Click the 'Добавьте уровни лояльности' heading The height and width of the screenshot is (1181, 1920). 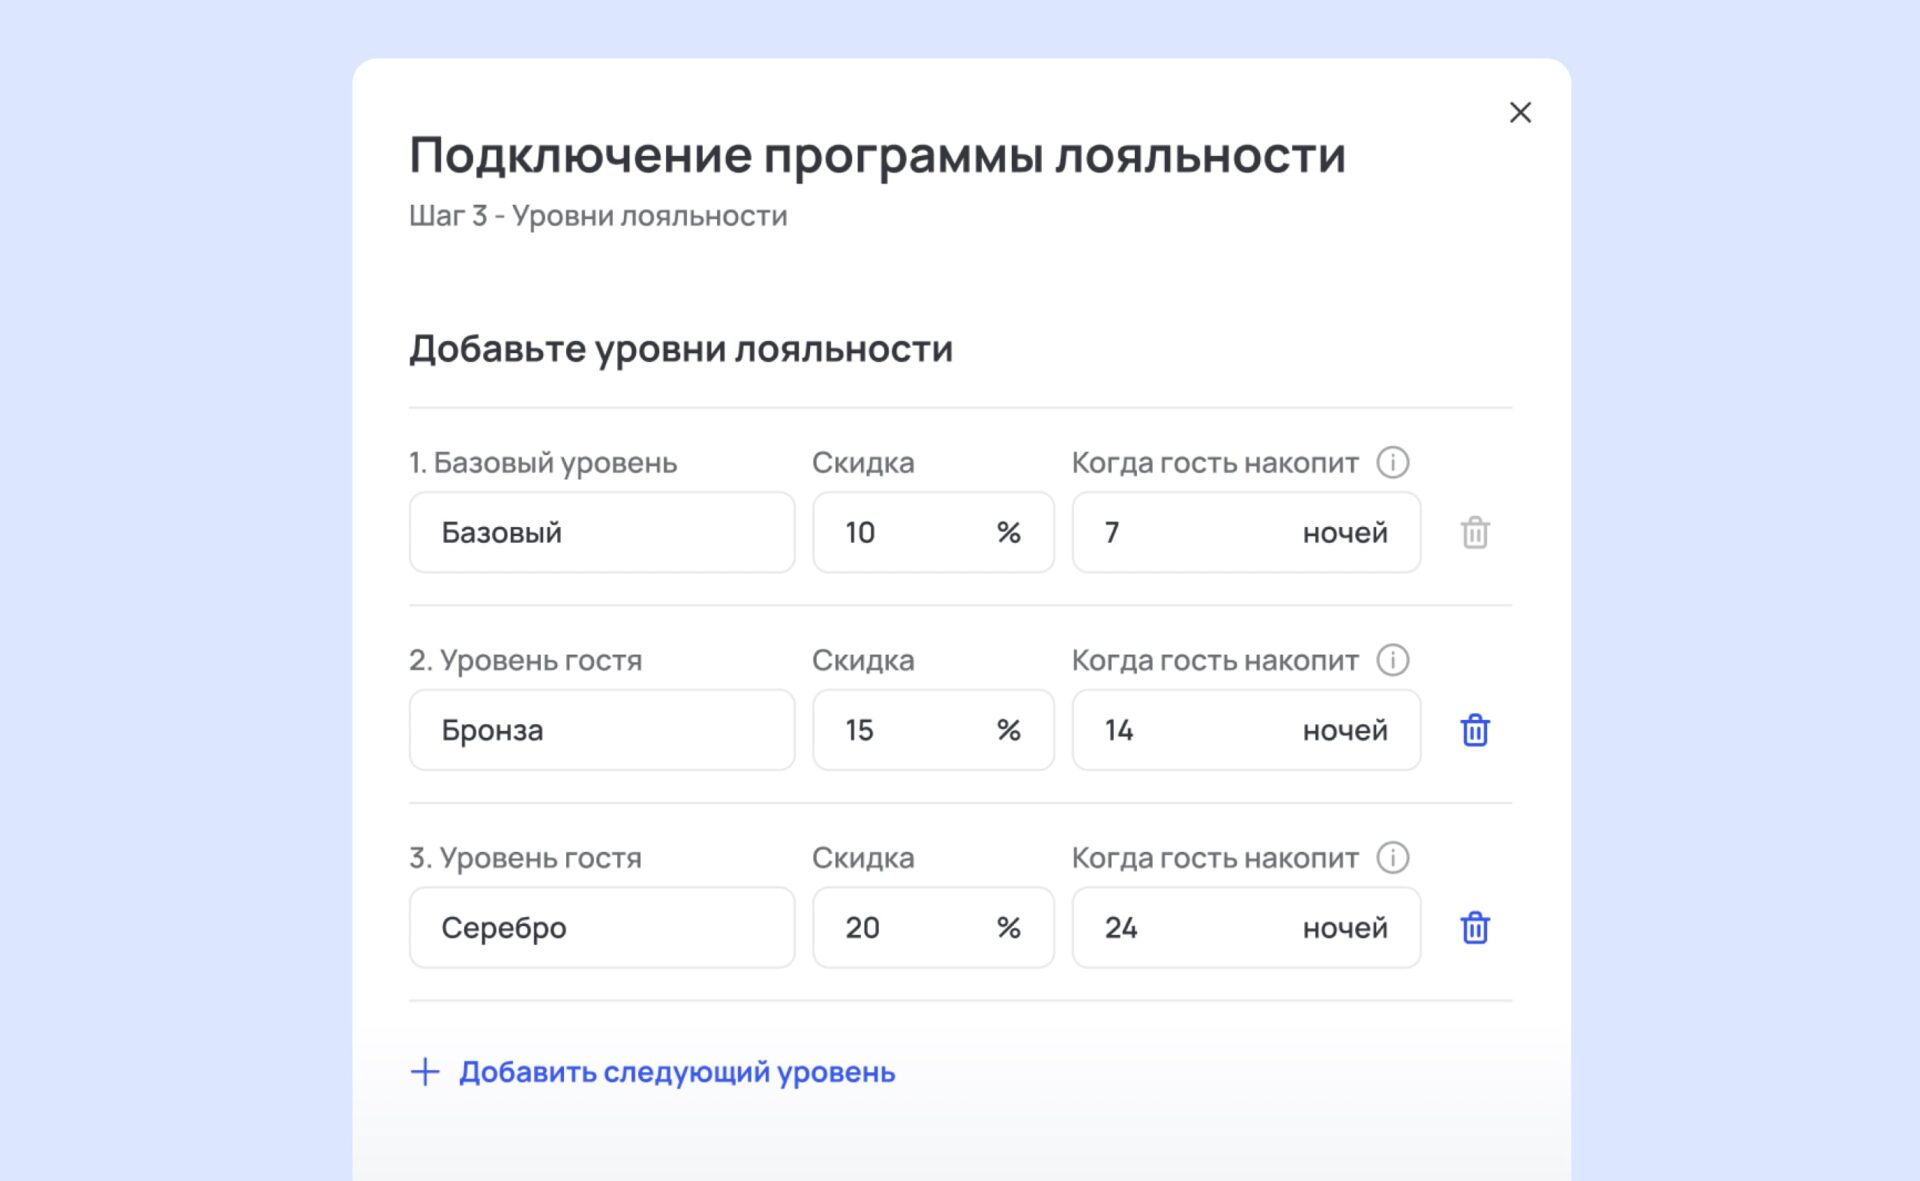(680, 349)
